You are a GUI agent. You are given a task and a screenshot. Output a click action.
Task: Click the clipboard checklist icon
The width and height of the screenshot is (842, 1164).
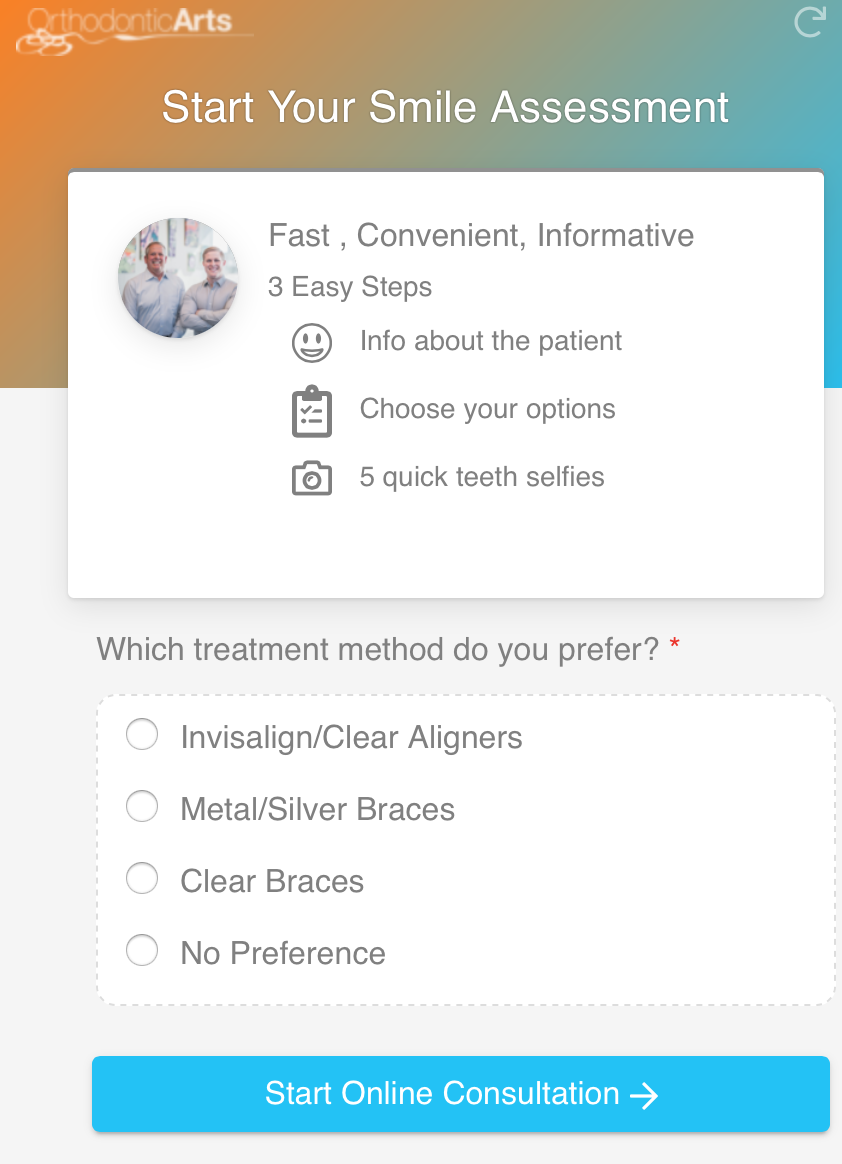(312, 411)
